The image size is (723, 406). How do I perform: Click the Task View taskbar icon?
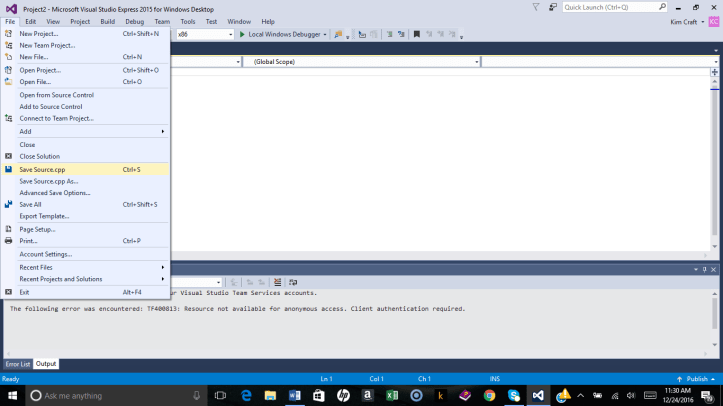point(220,395)
